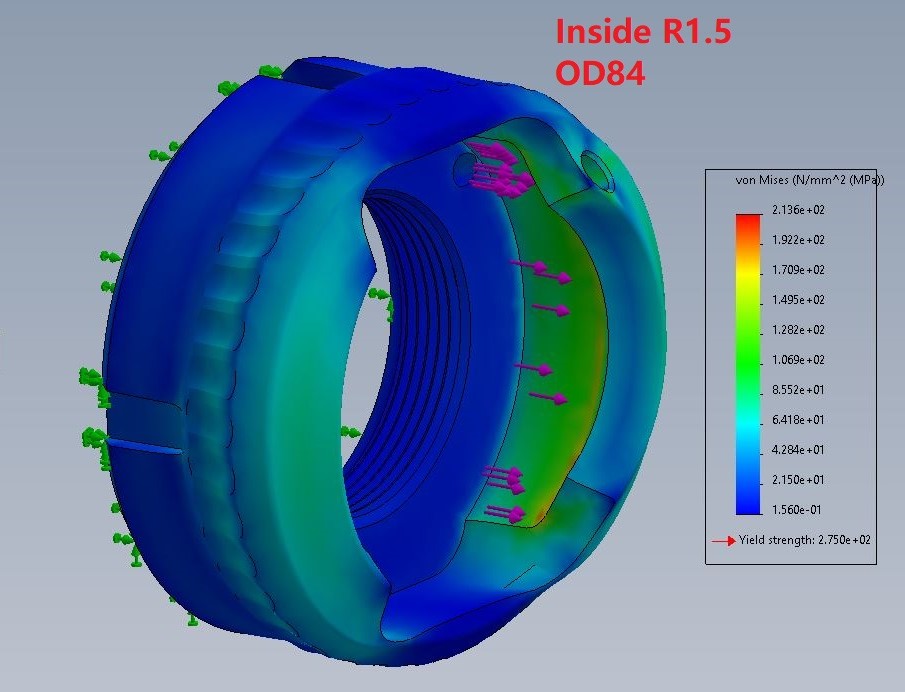
Task: Click the von Mises legend title
Action: point(810,180)
